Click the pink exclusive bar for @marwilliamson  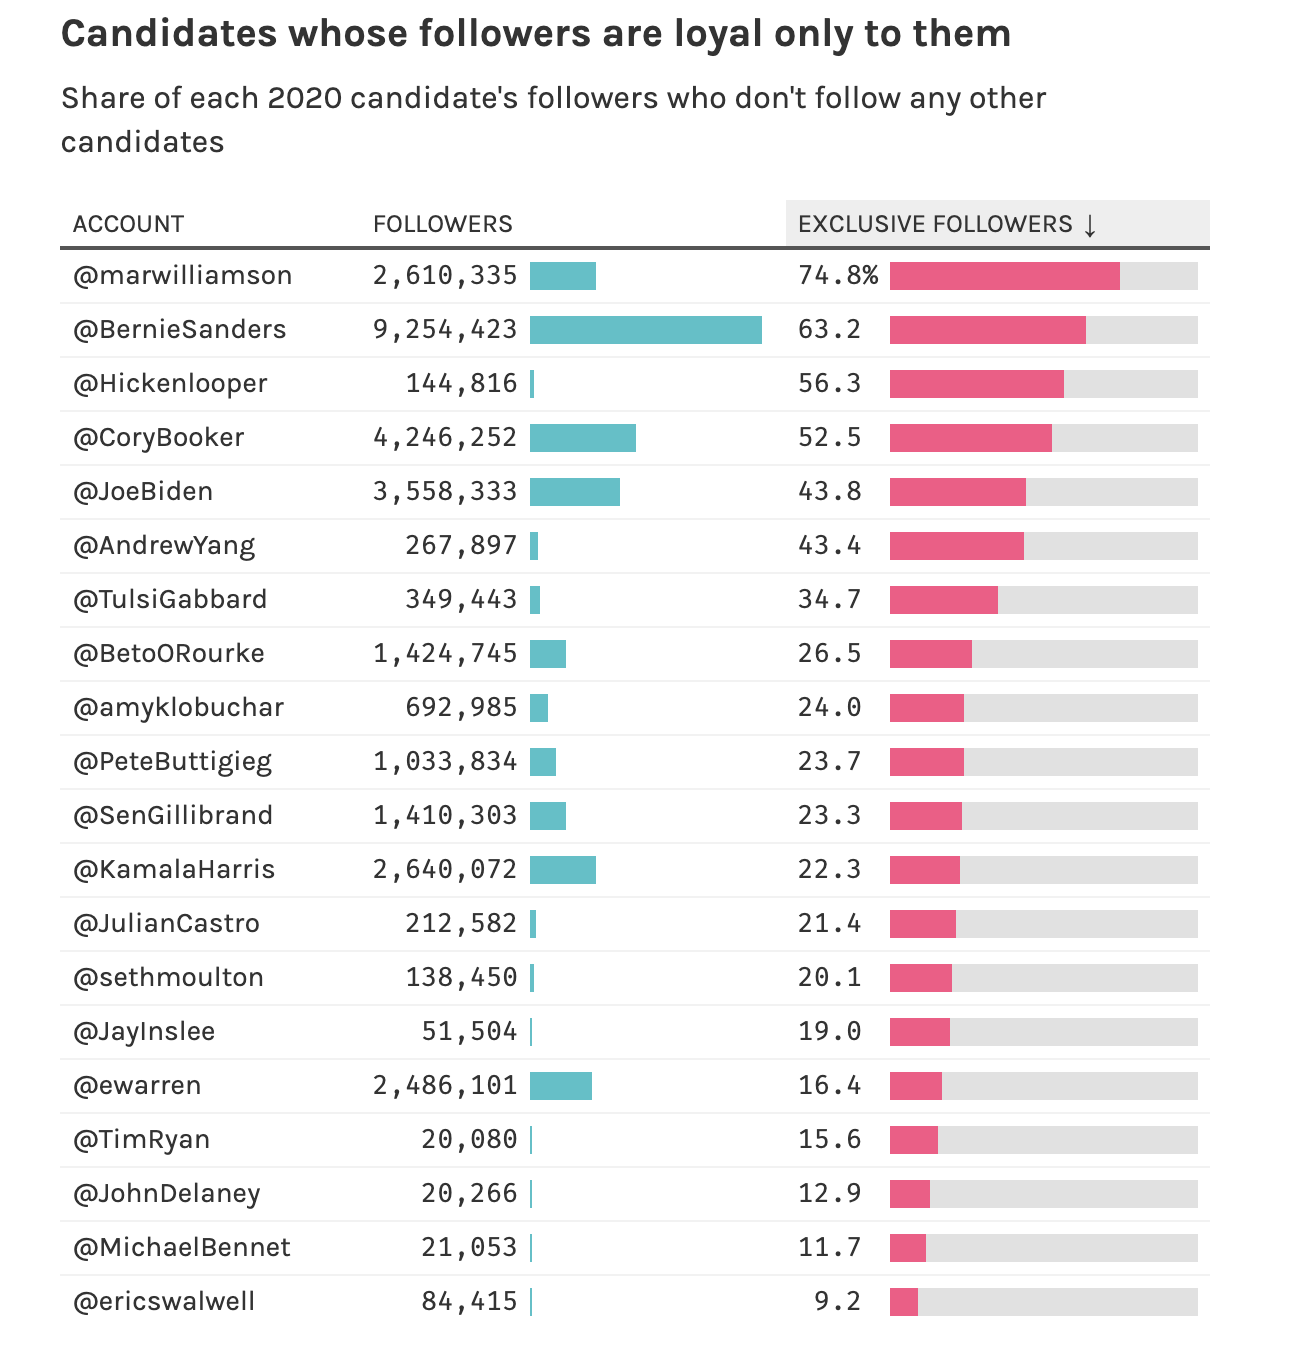pos(1005,276)
